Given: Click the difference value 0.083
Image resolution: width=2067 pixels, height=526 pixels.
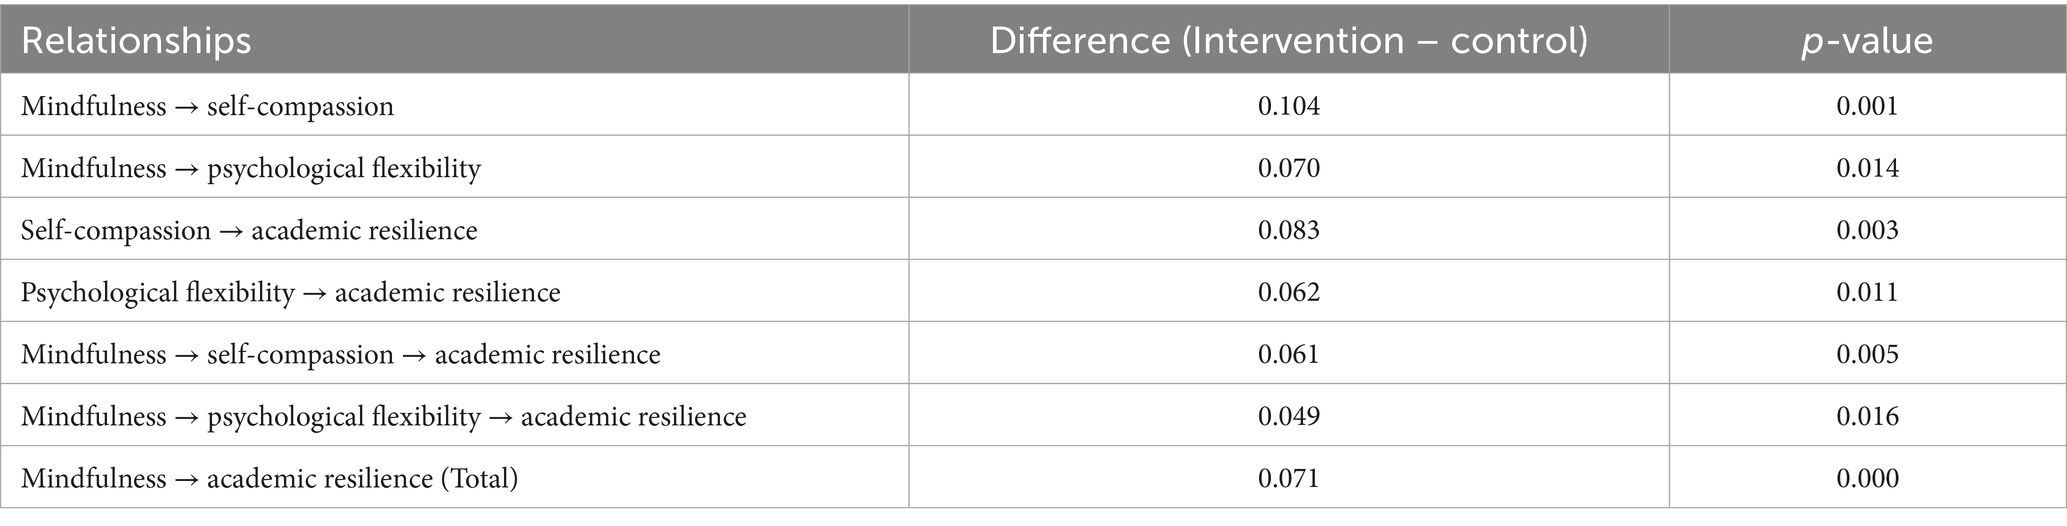Looking at the screenshot, I should point(1288,230).
